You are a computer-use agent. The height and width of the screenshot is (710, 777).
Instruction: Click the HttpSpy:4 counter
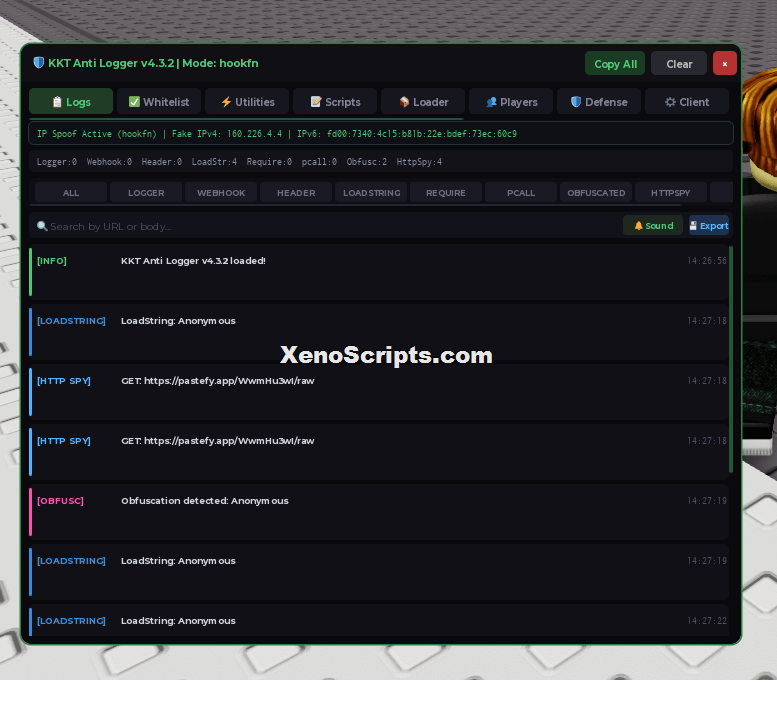point(419,162)
